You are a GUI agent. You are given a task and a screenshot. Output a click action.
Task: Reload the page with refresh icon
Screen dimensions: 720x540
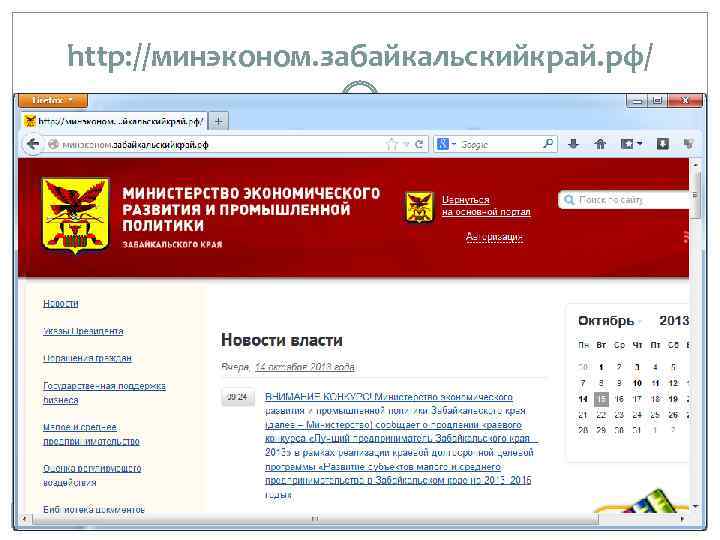(419, 144)
